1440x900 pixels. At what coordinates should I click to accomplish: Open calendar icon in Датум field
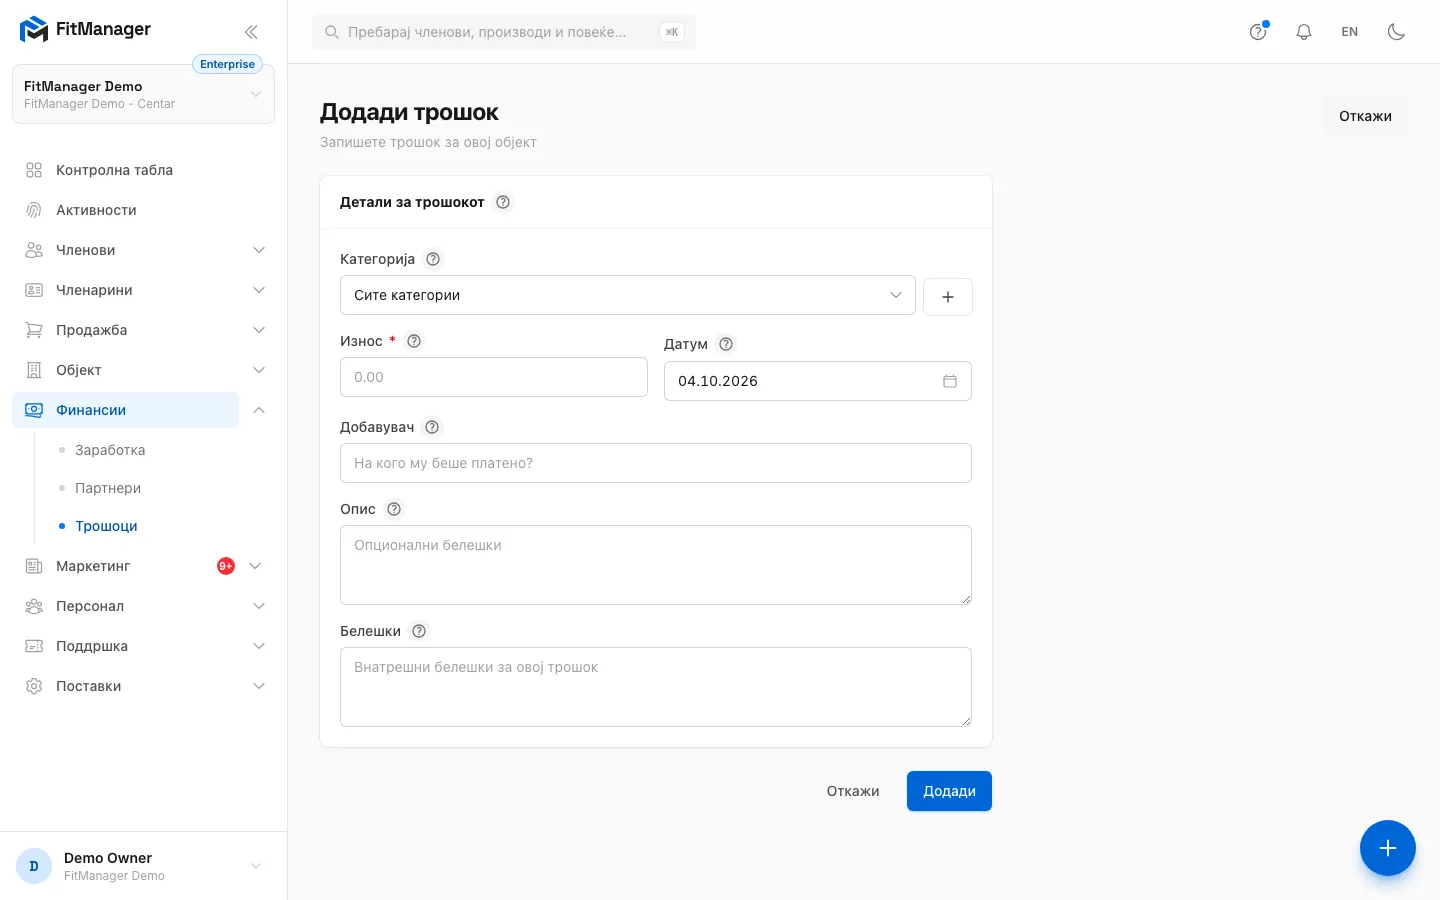950,381
